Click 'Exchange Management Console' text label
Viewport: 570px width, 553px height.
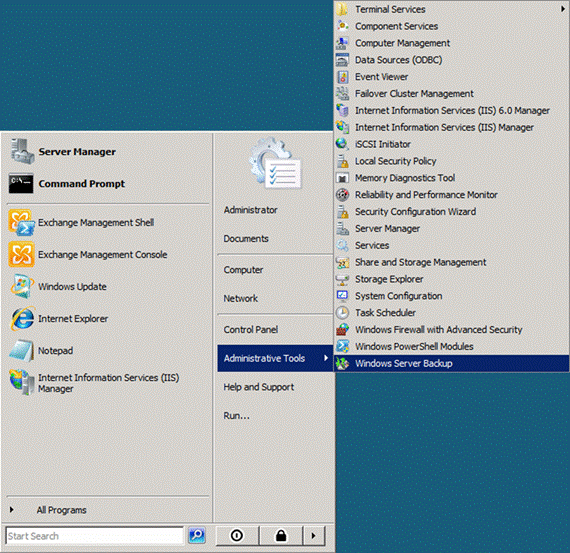103,255
